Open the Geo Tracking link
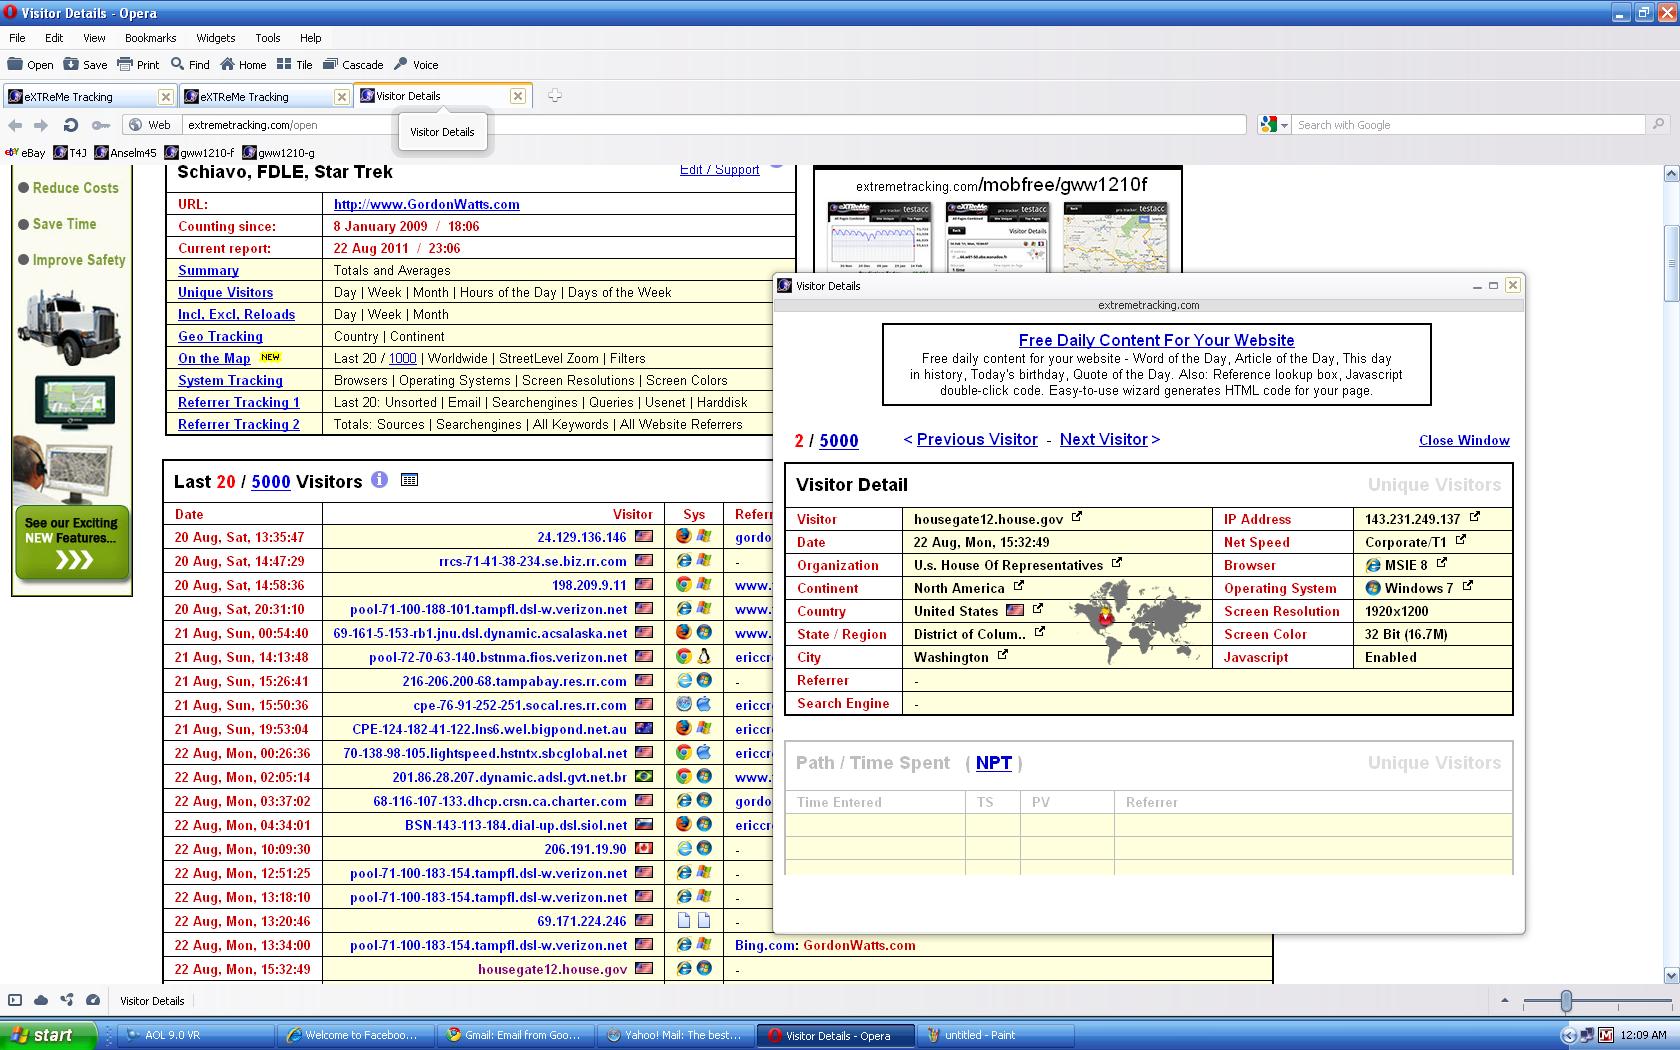1680x1050 pixels. pyautogui.click(x=220, y=336)
